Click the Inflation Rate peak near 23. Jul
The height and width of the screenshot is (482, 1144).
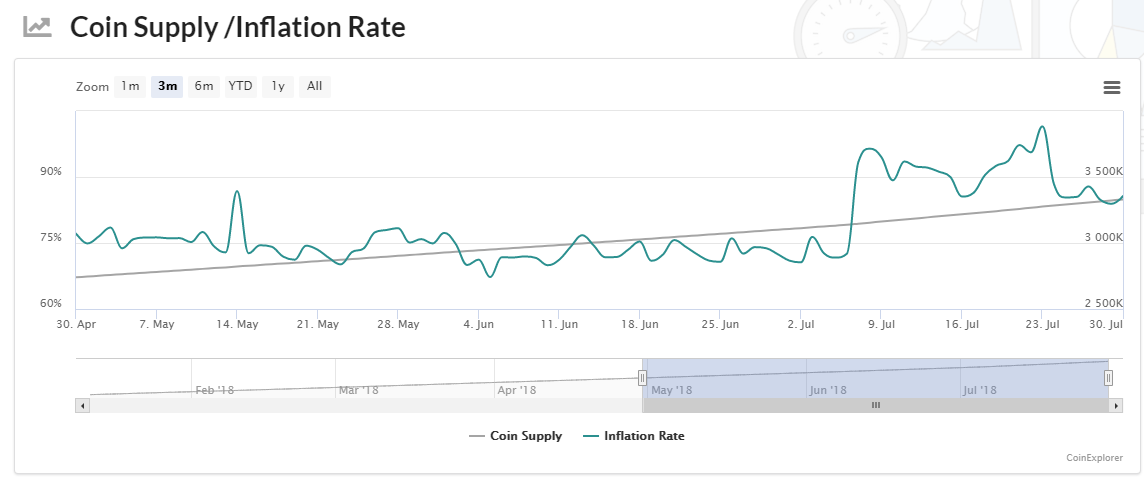click(x=1043, y=127)
